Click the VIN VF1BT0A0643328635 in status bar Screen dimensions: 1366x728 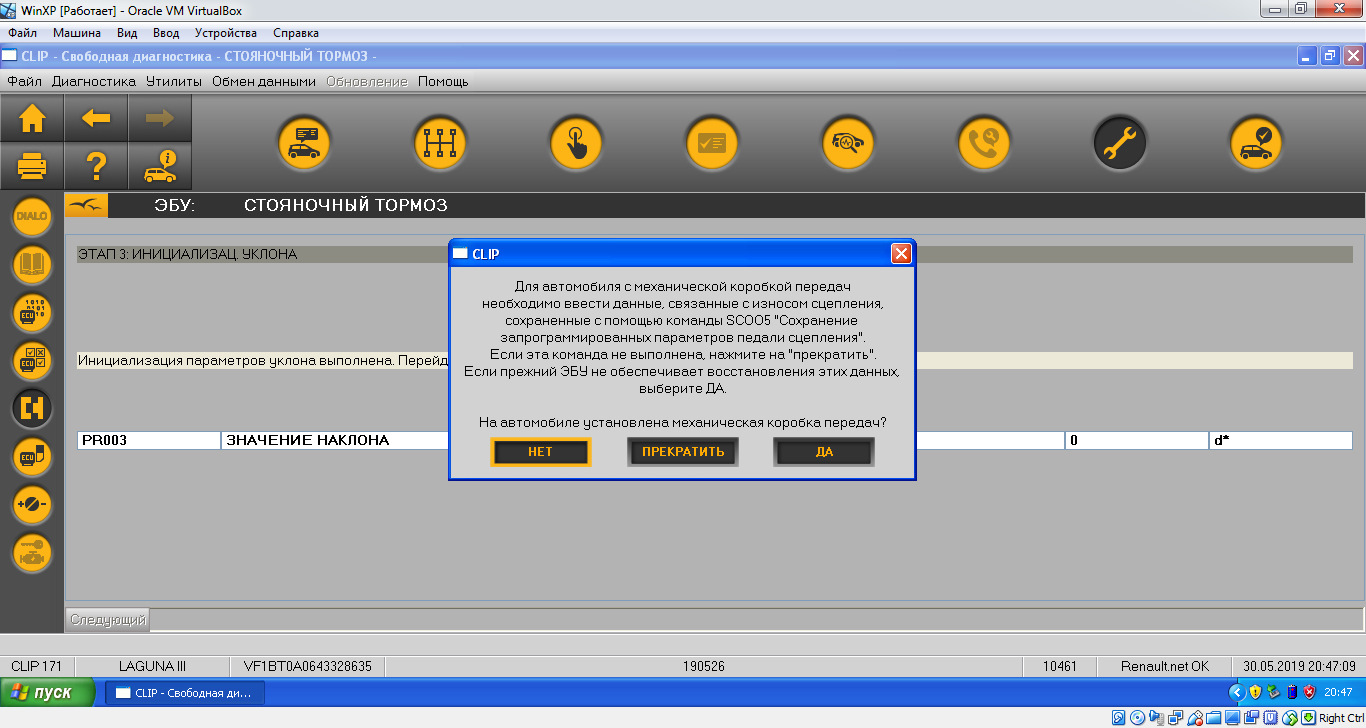[x=307, y=666]
